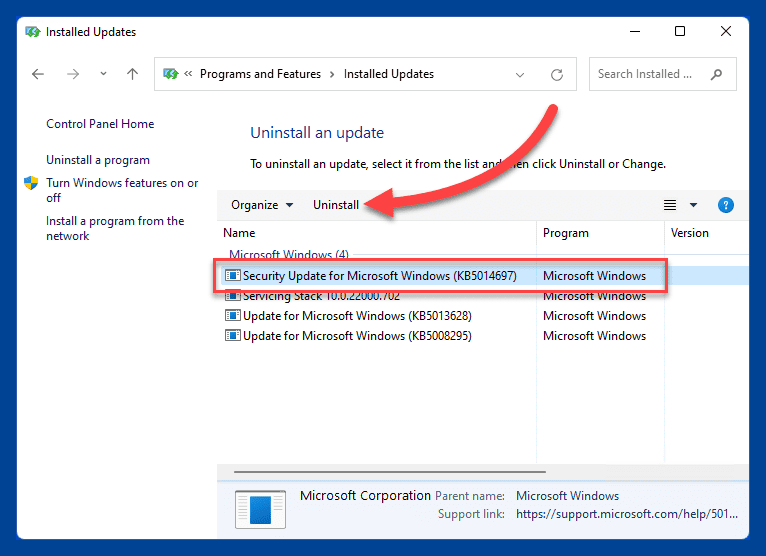Open the more view options arrow

pos(693,205)
